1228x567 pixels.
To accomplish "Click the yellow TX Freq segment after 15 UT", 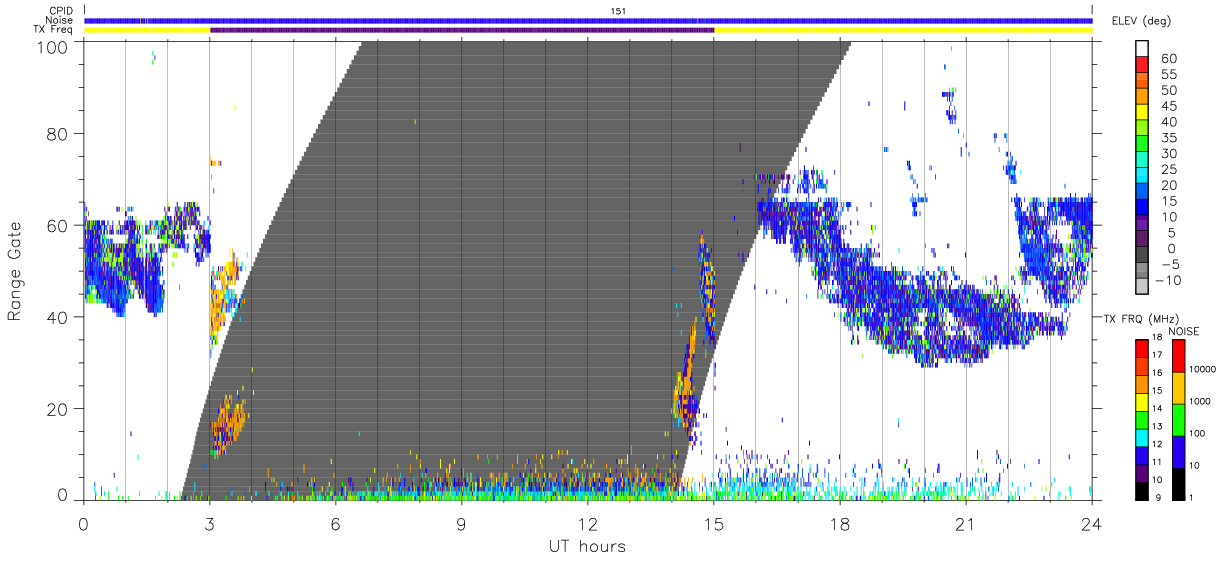I will coord(903,30).
